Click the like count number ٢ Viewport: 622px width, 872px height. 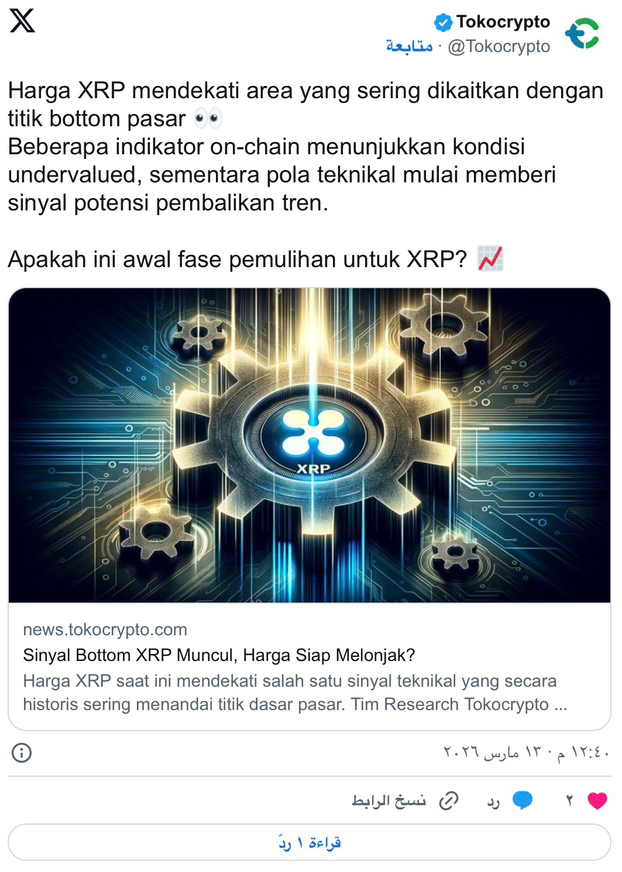click(x=570, y=801)
